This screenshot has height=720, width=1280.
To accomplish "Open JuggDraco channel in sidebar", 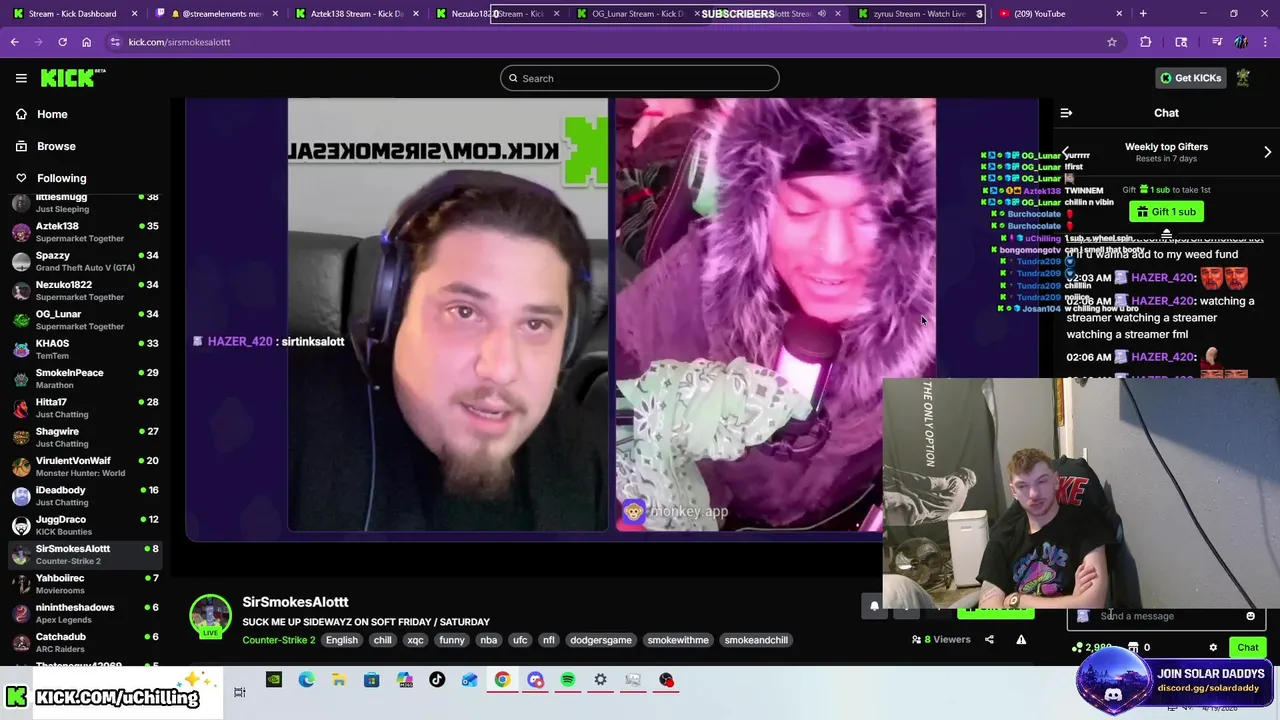I will pyautogui.click(x=85, y=525).
